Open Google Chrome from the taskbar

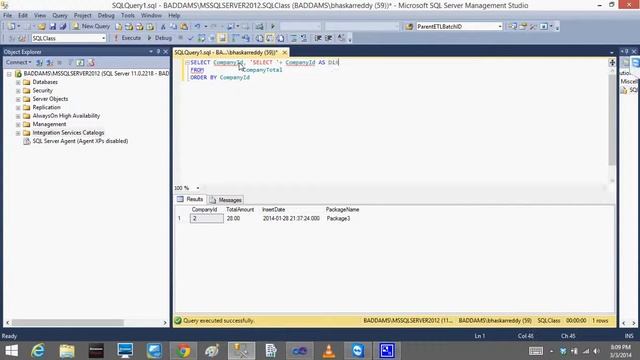(183, 351)
